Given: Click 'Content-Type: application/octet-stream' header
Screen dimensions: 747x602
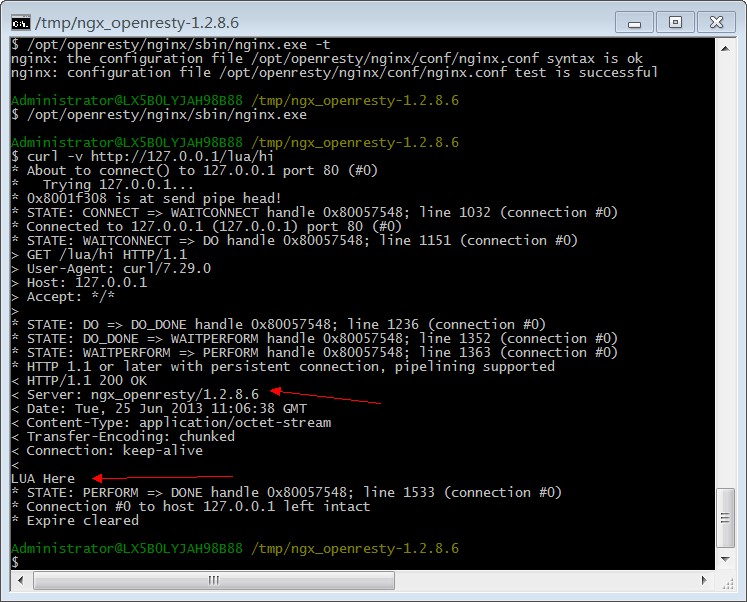Looking at the screenshot, I should pos(171,423).
